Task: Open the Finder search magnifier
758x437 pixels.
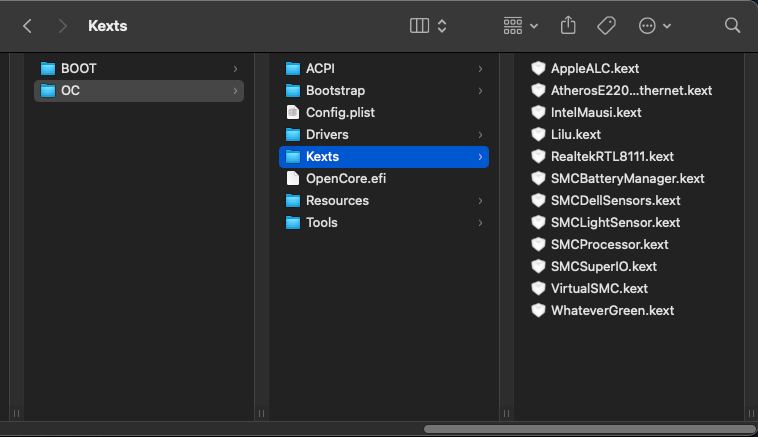Action: coord(732,25)
